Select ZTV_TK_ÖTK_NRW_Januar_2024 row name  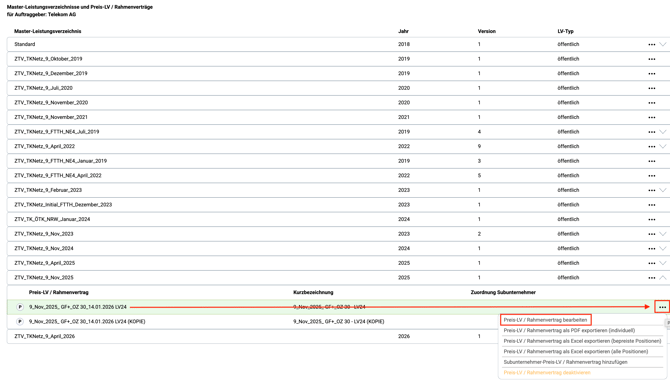[x=52, y=219]
